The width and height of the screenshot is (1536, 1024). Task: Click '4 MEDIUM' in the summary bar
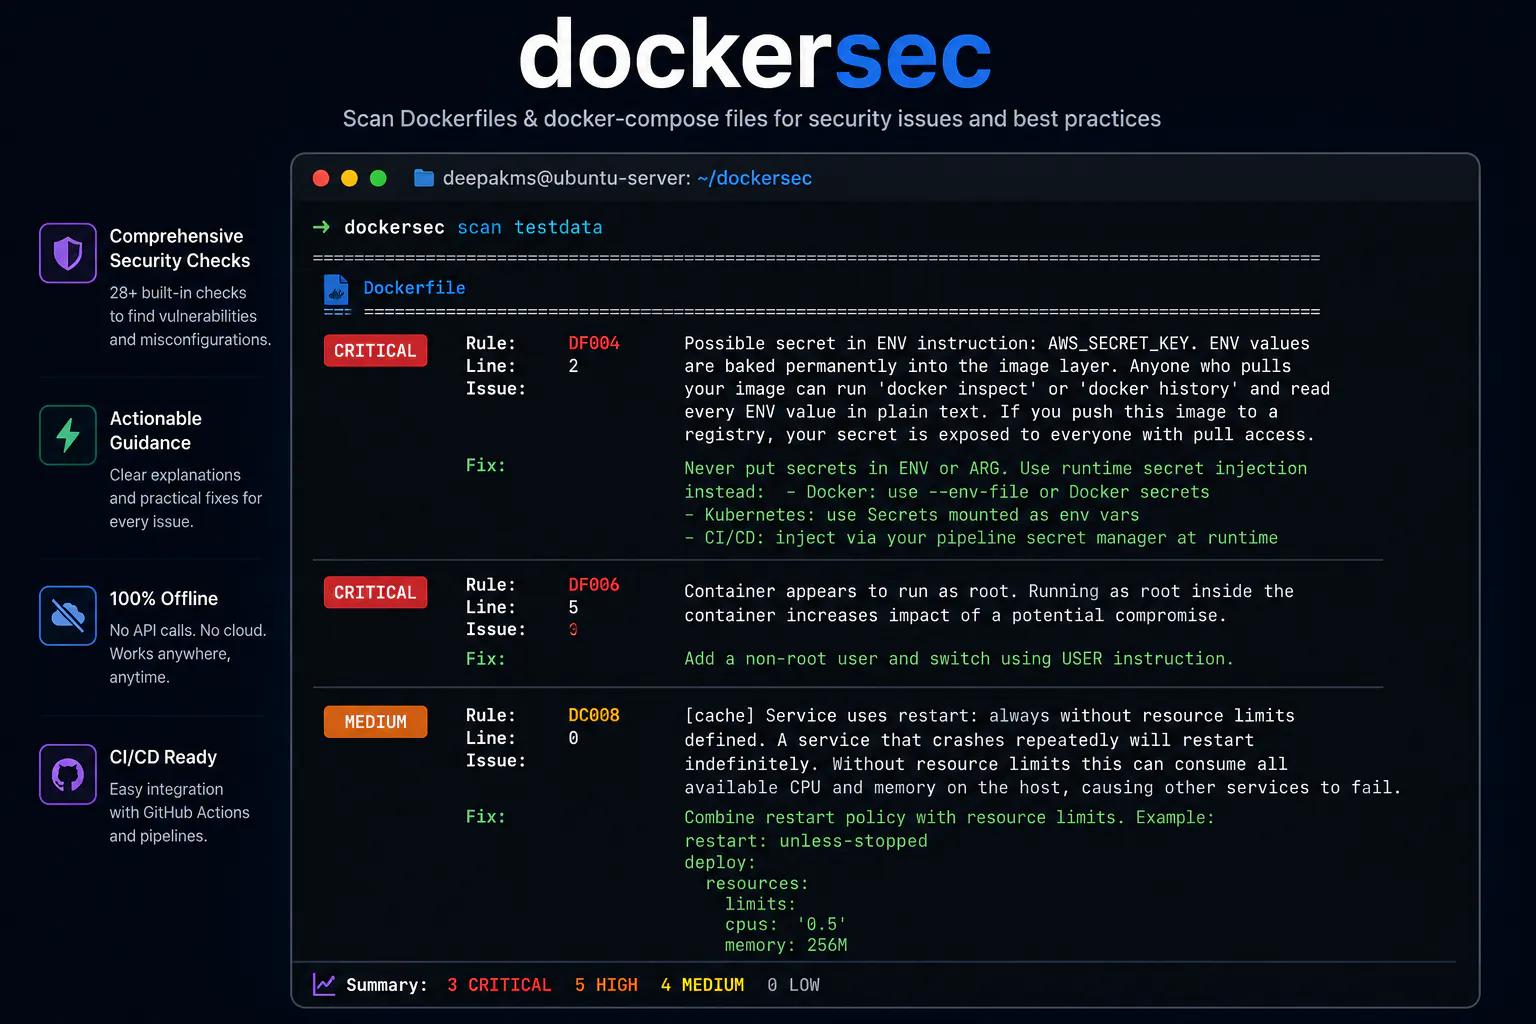(702, 985)
